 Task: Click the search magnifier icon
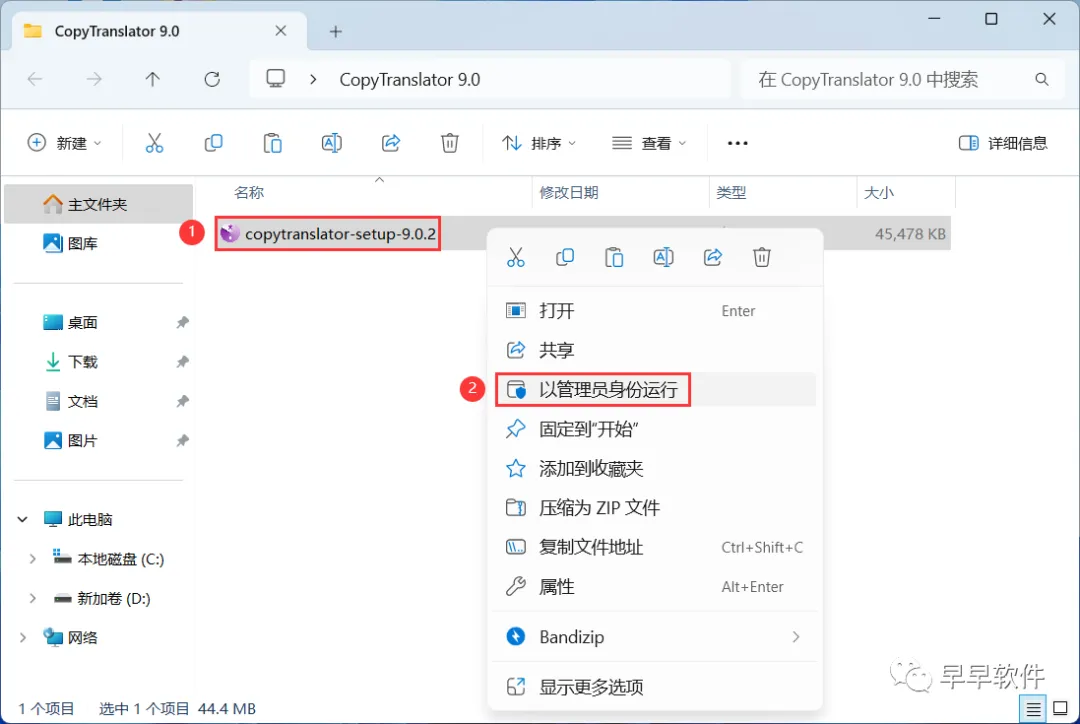(1041, 80)
